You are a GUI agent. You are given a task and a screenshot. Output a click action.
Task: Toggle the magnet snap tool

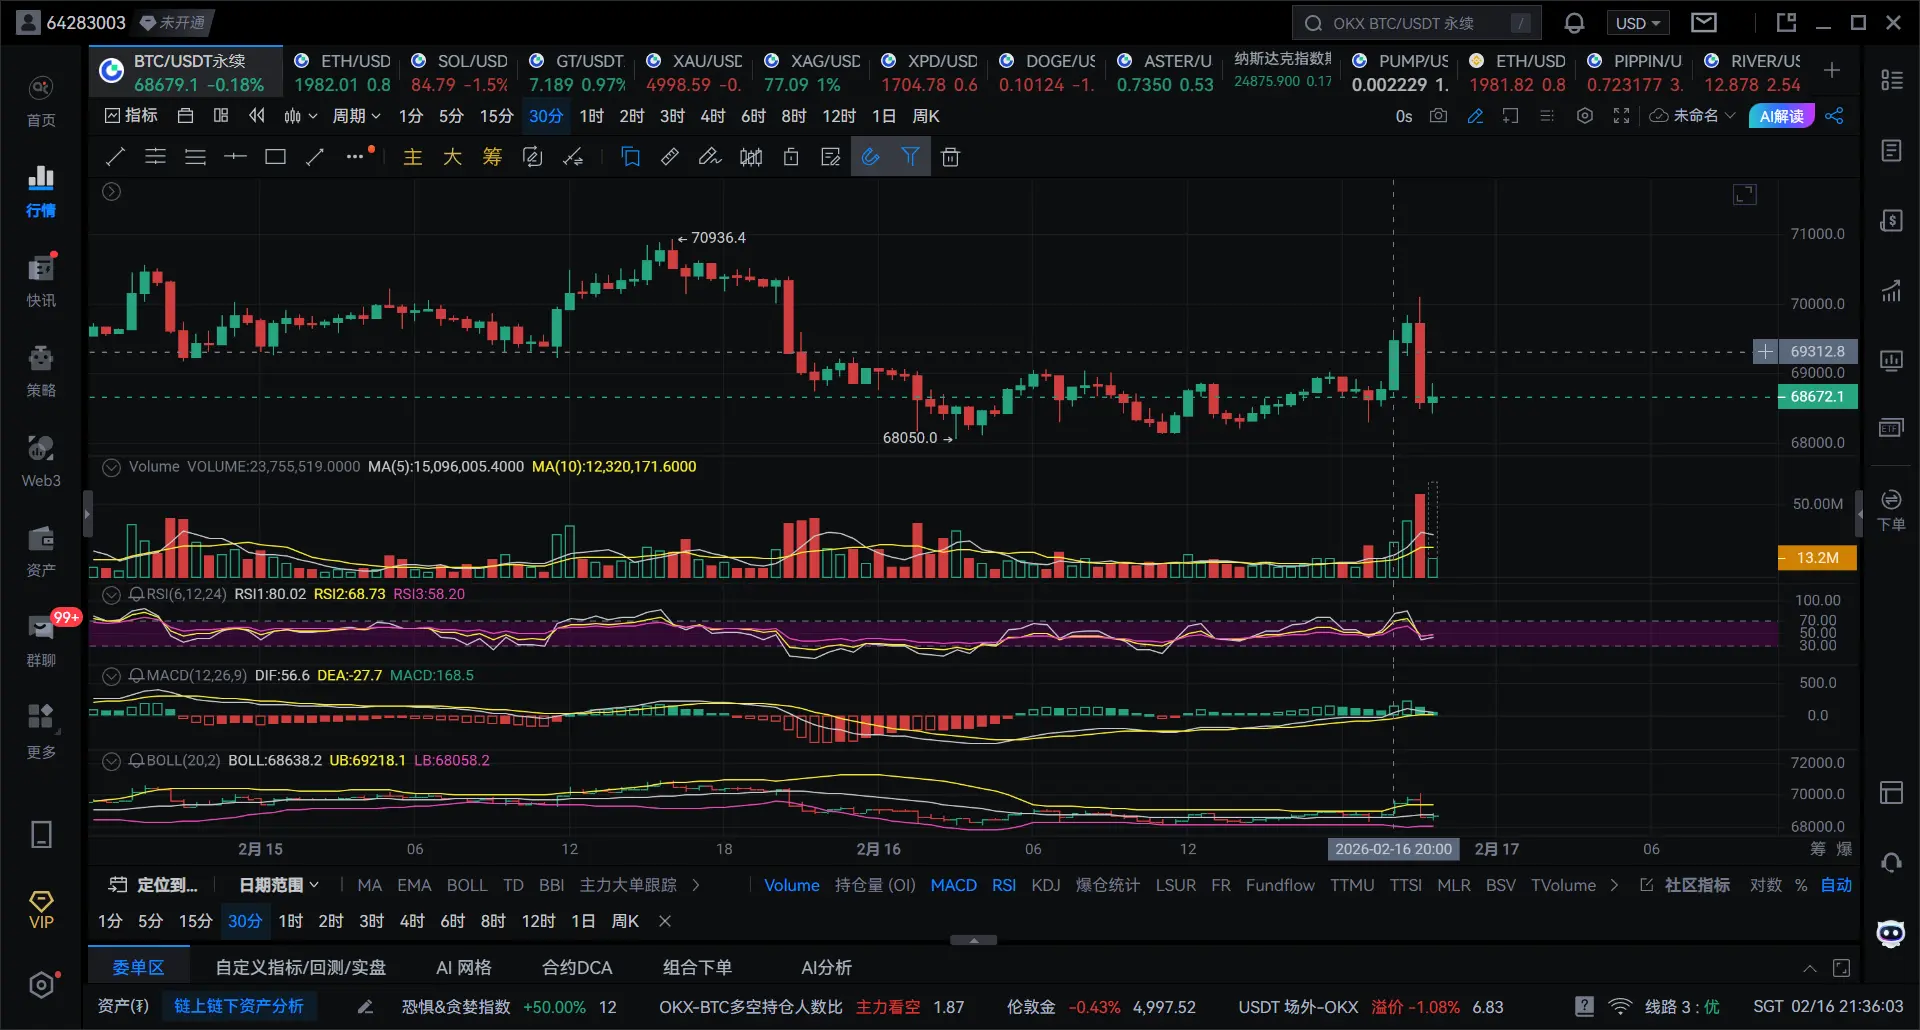pyautogui.click(x=871, y=156)
